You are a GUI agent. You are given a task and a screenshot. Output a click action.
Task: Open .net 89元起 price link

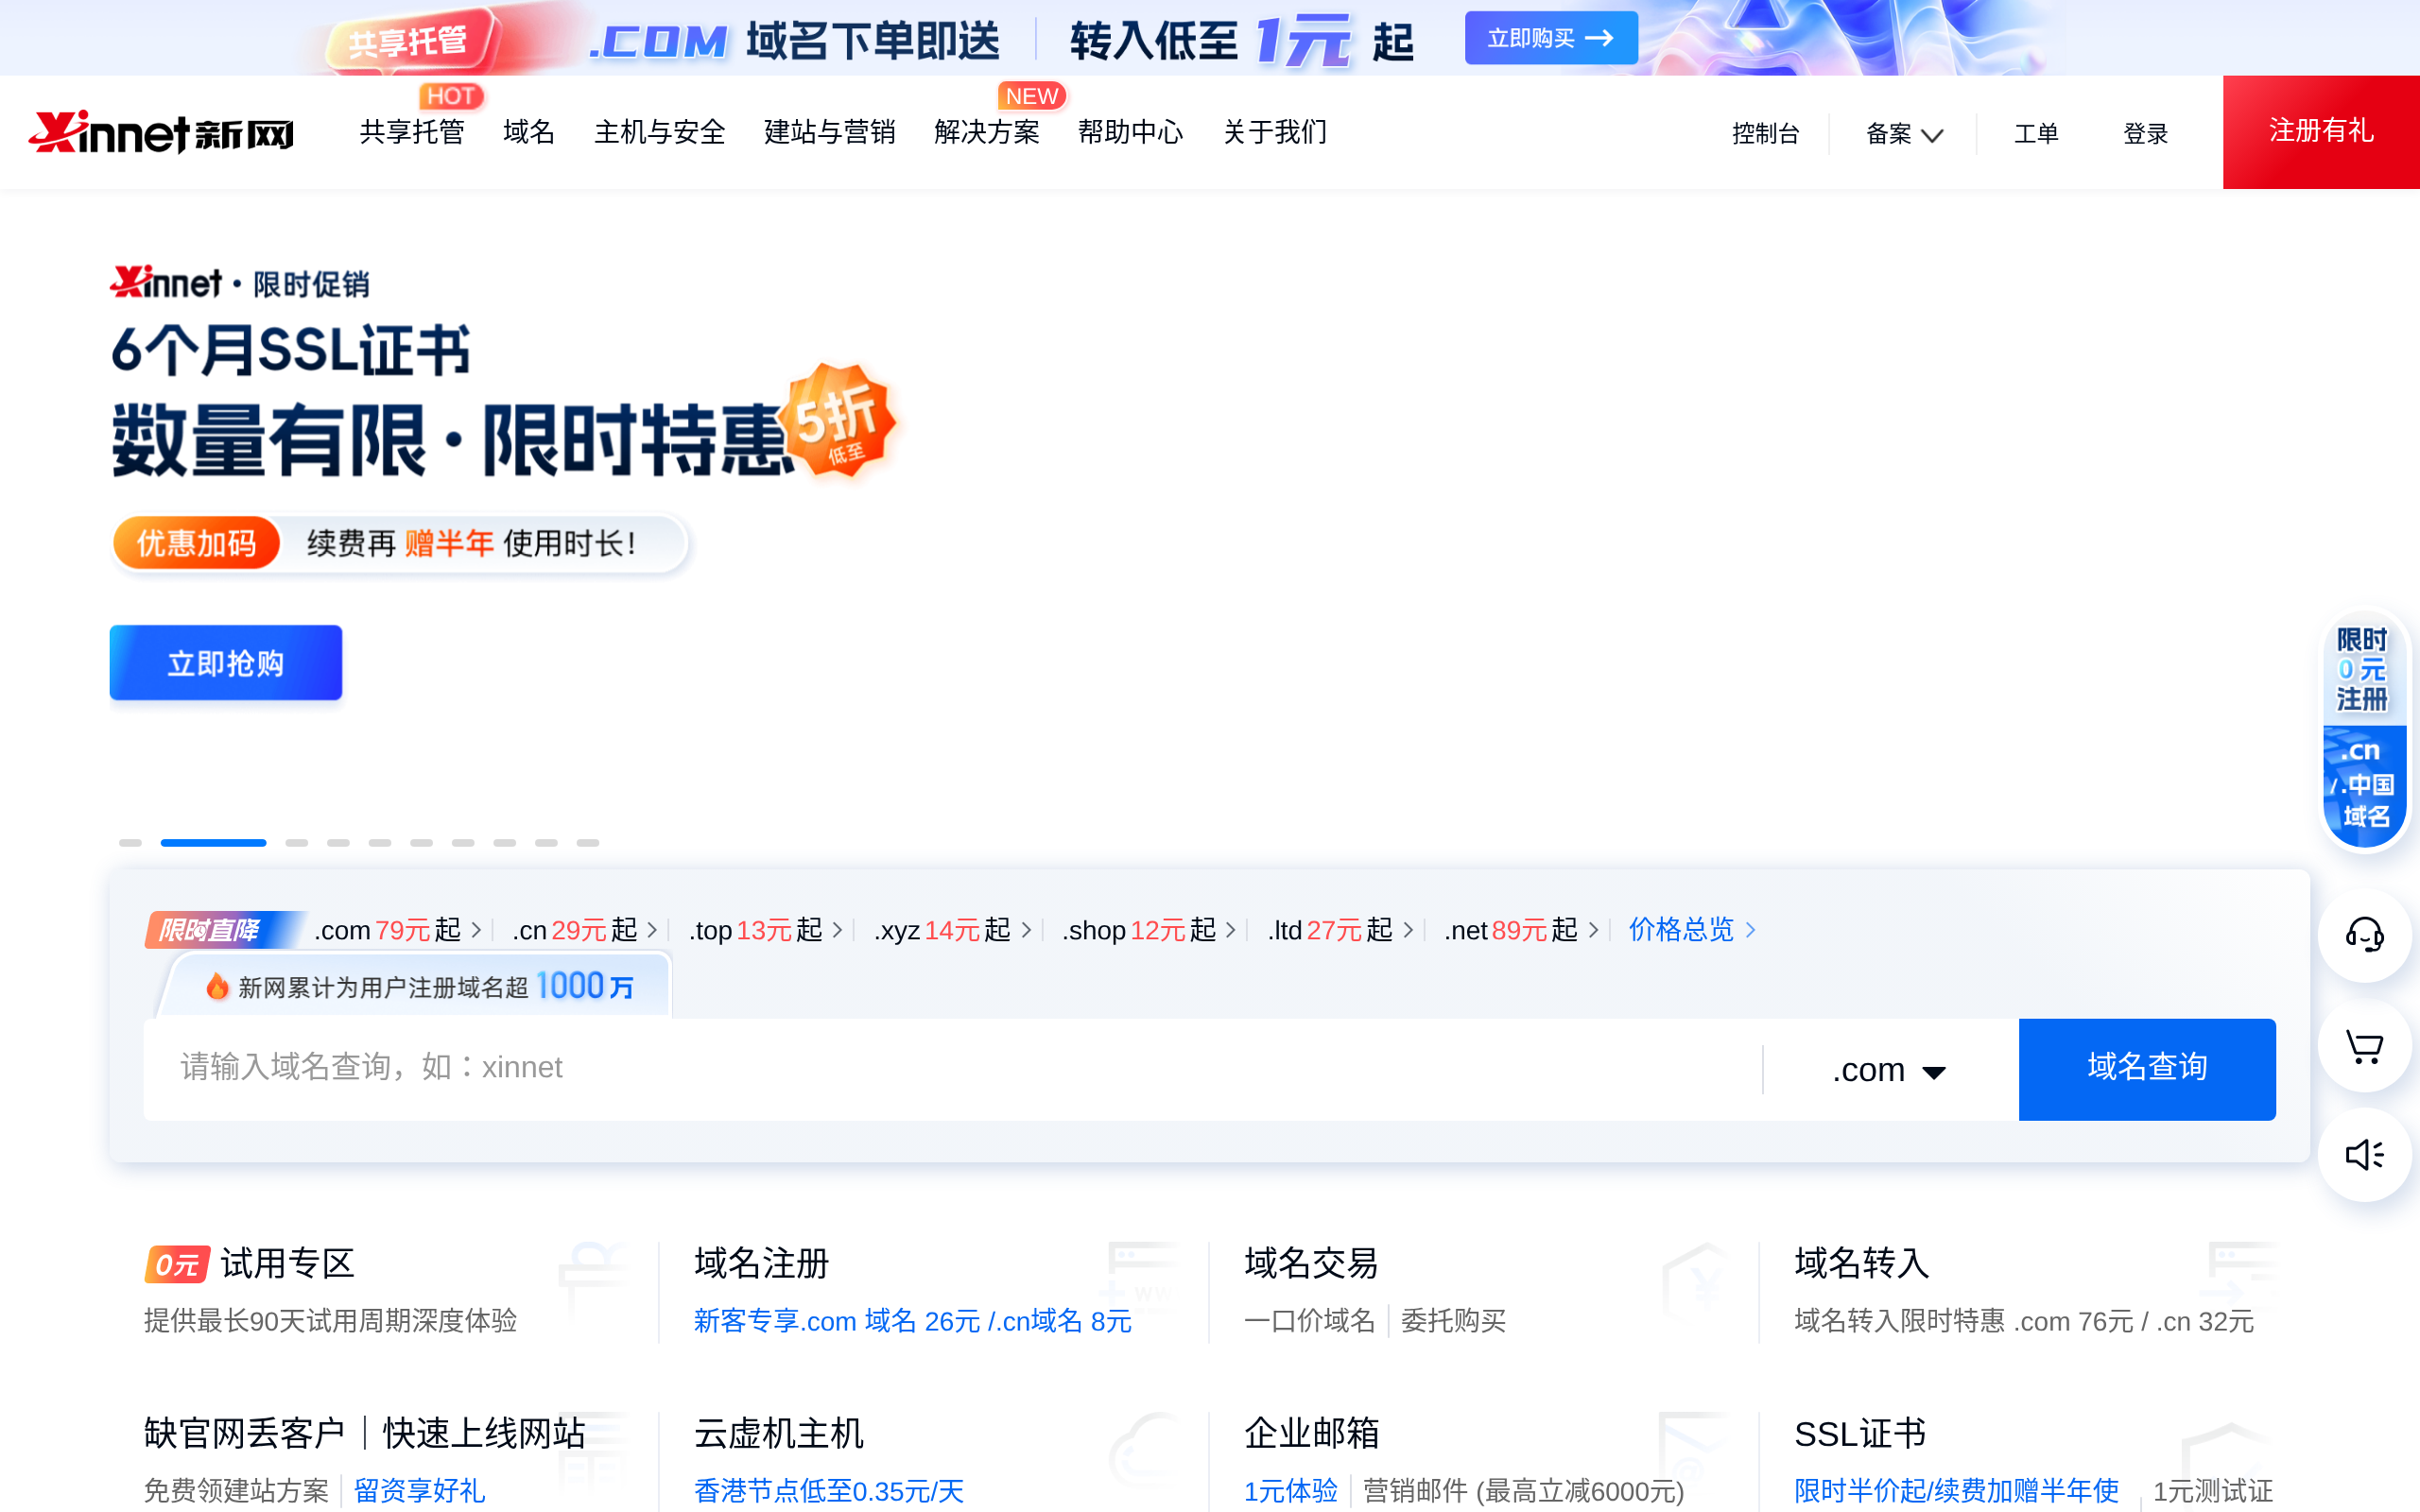click(1521, 930)
